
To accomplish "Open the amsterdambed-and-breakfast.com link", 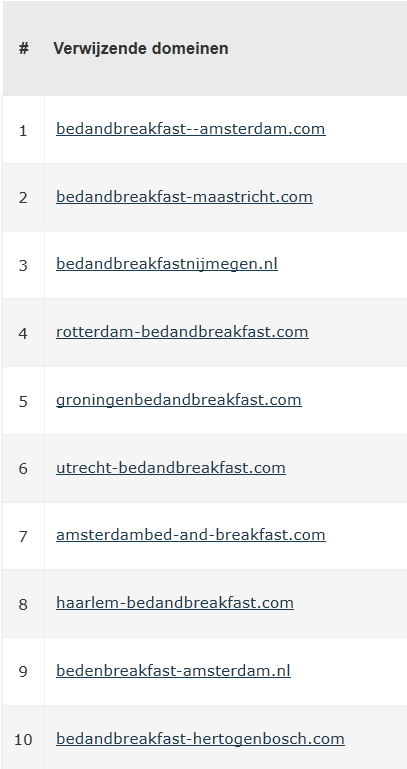I will [191, 535].
